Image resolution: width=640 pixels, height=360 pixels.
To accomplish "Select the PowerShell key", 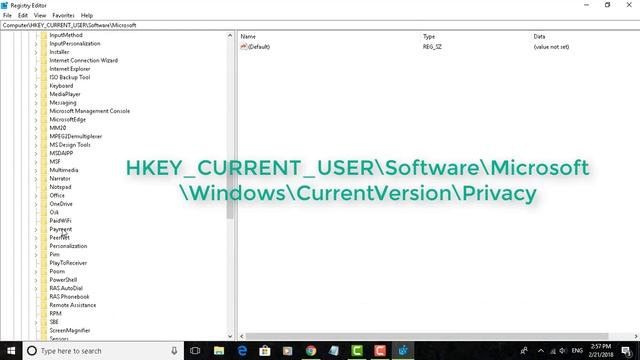I will tap(63, 280).
